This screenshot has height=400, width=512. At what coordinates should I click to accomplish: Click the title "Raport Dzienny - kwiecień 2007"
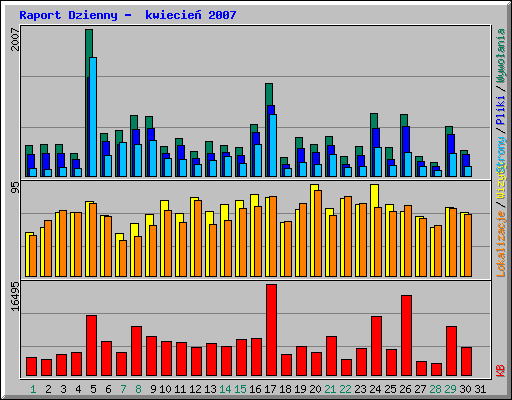128,15
